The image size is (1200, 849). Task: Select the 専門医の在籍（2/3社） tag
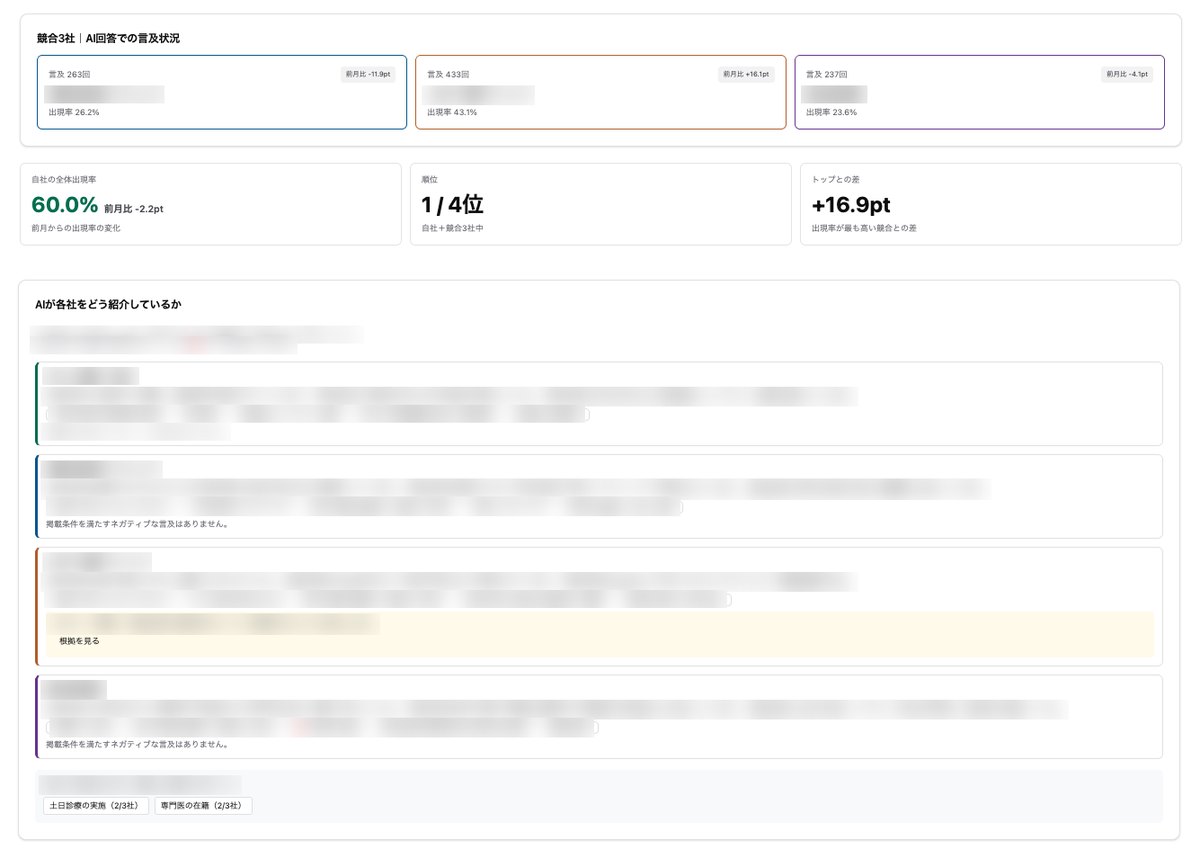203,806
